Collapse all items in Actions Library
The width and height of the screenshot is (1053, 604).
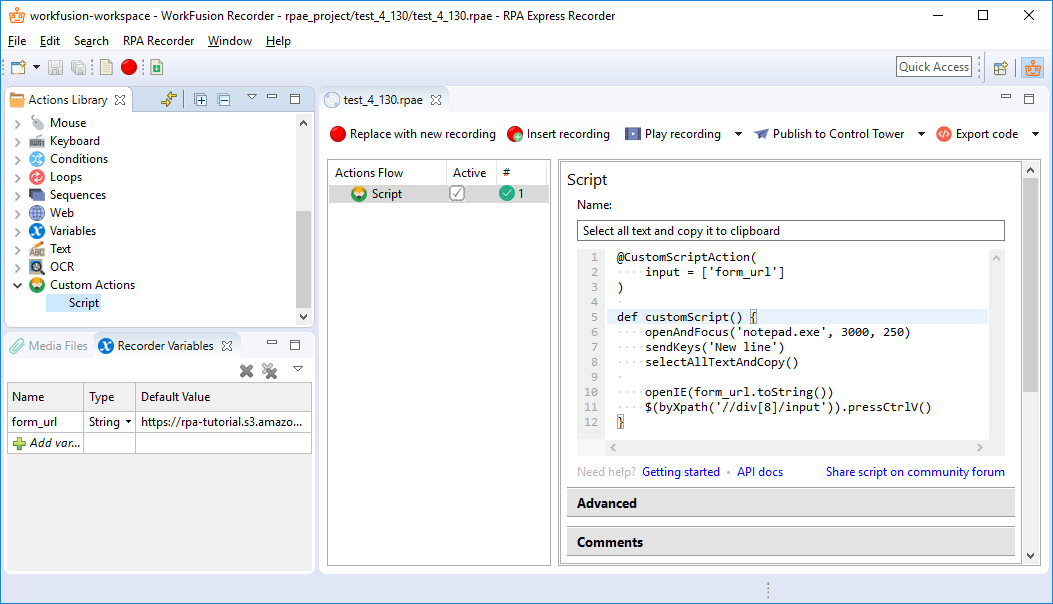tap(224, 99)
